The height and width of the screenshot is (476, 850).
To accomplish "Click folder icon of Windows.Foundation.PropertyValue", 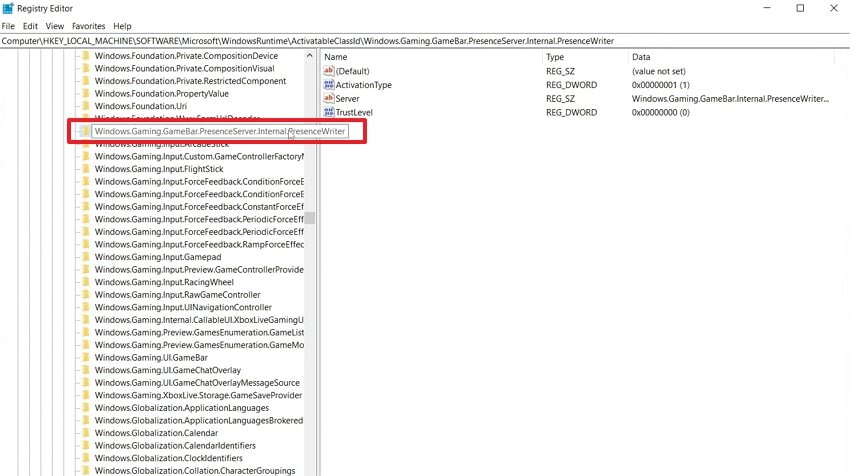I will (x=86, y=93).
